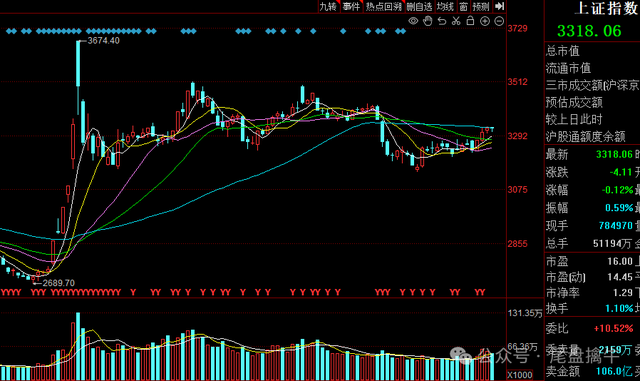Open the 九转 indicator tab
The height and width of the screenshot is (381, 640).
[x=329, y=6]
